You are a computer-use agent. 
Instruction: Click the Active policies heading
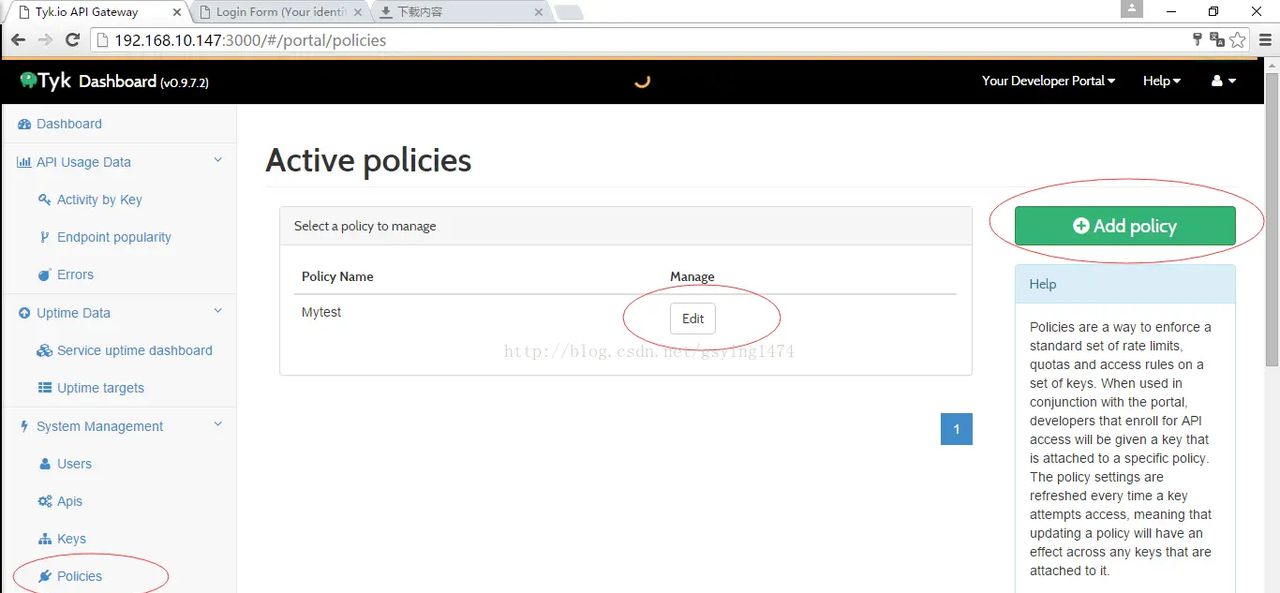pyautogui.click(x=368, y=160)
